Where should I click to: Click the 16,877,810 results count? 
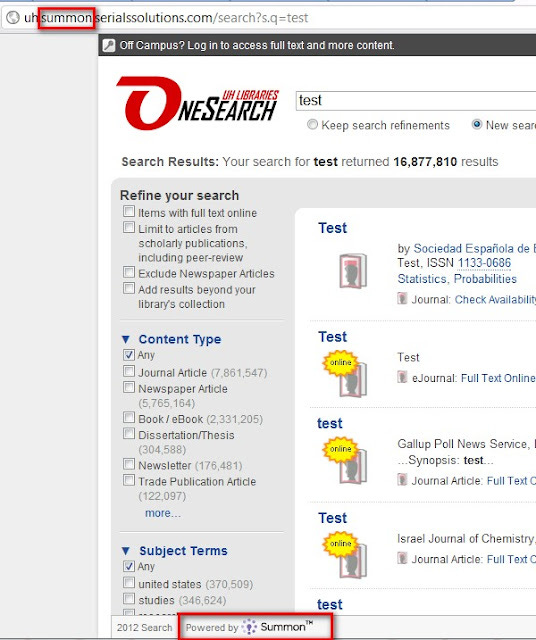(x=425, y=162)
